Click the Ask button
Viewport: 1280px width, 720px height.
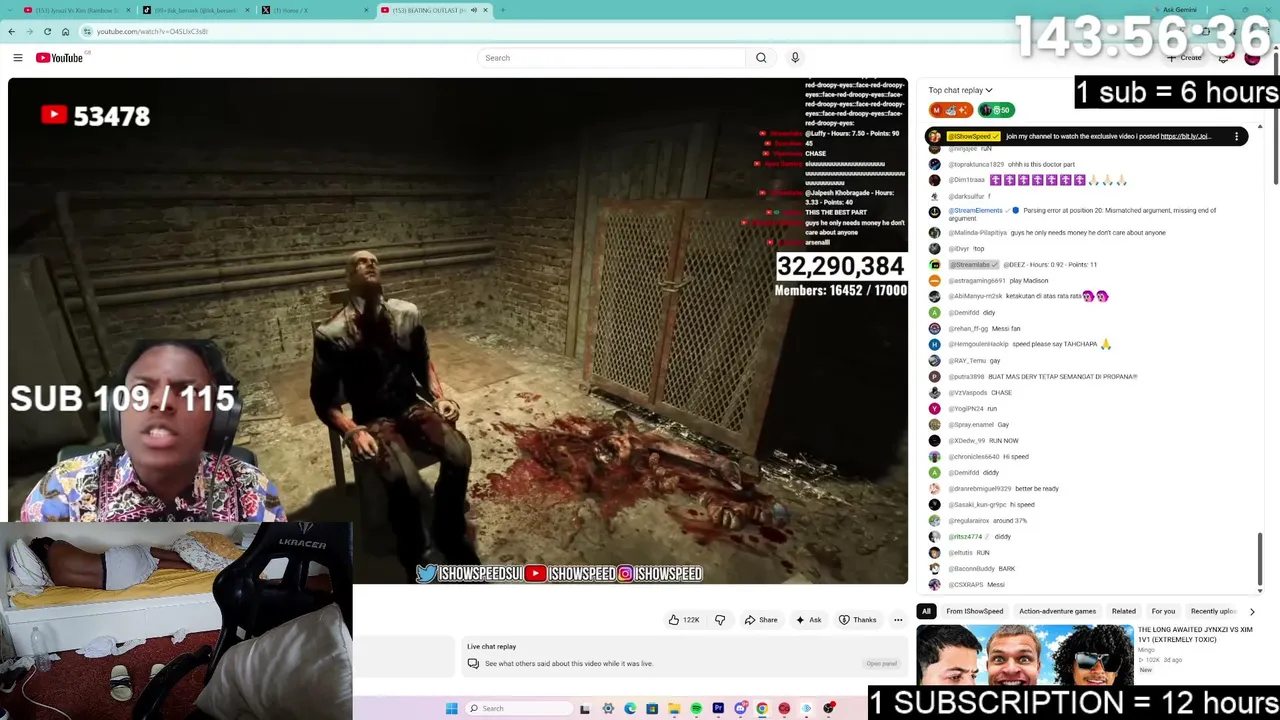tap(808, 620)
